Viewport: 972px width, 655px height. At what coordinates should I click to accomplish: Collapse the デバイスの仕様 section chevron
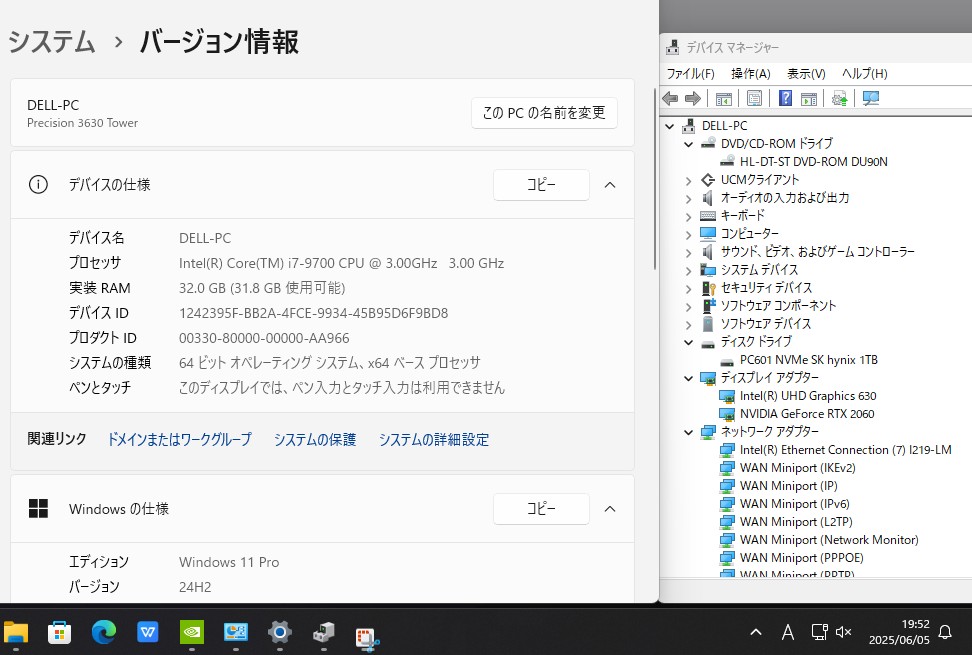click(x=610, y=185)
